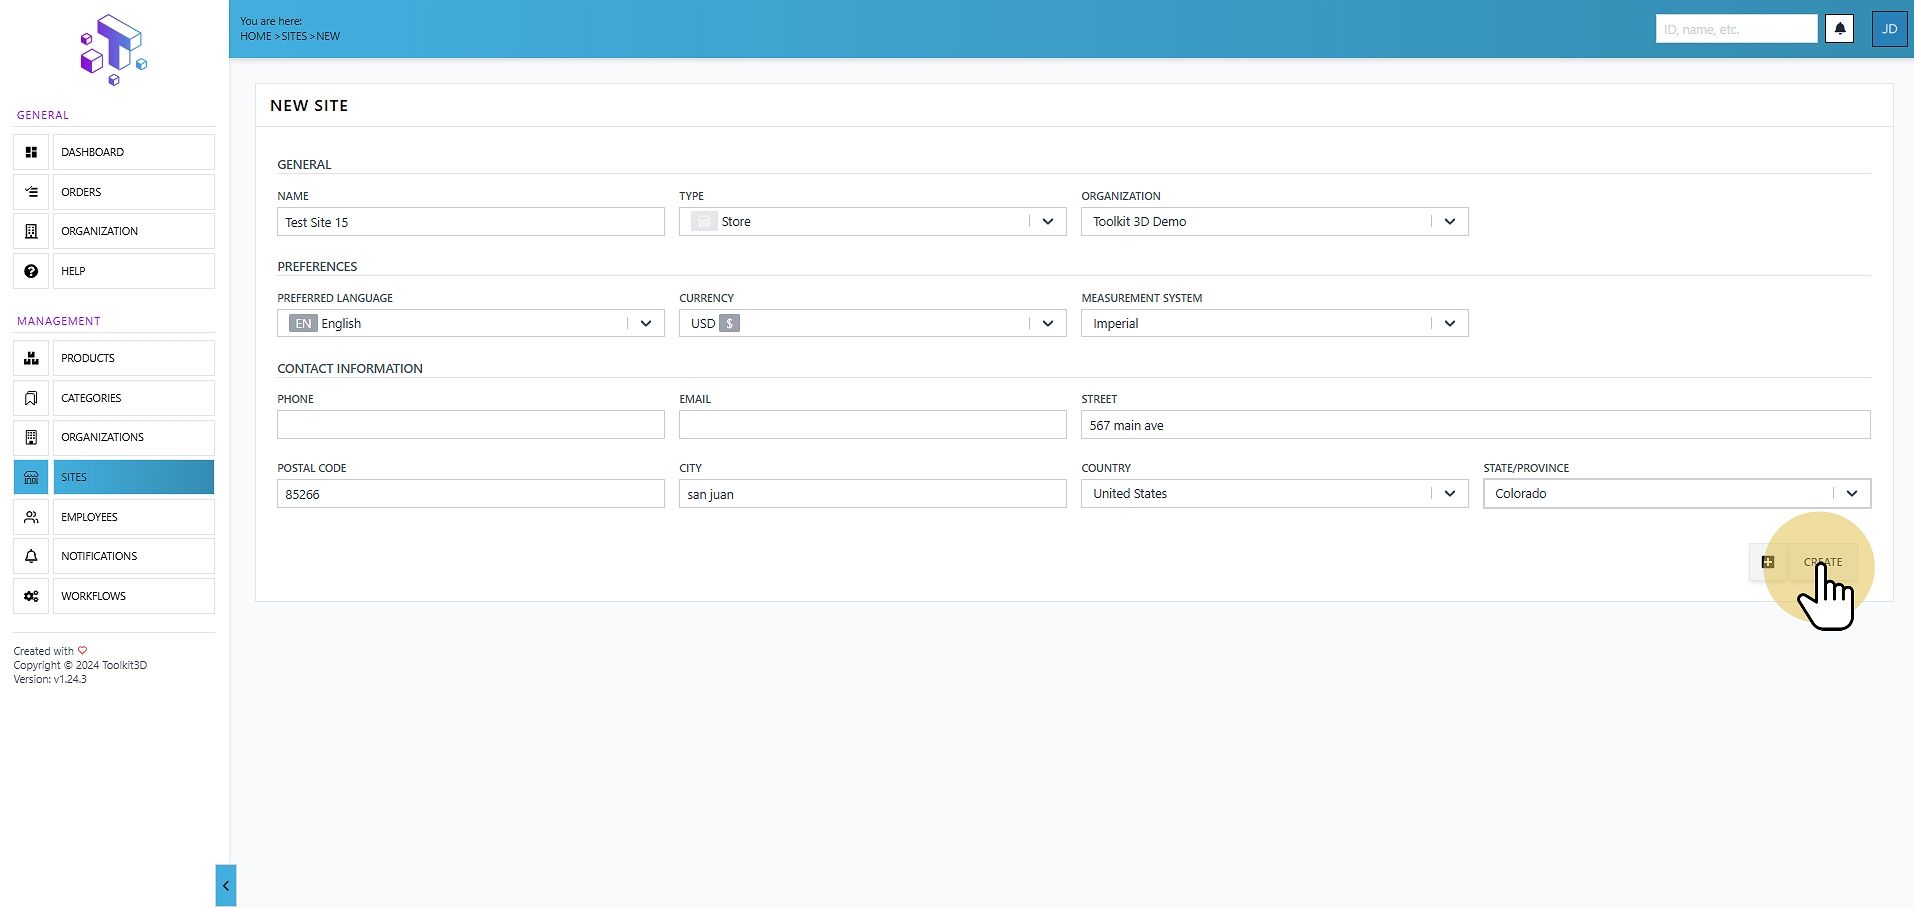
Task: Click the Create button
Action: pyautogui.click(x=1822, y=562)
